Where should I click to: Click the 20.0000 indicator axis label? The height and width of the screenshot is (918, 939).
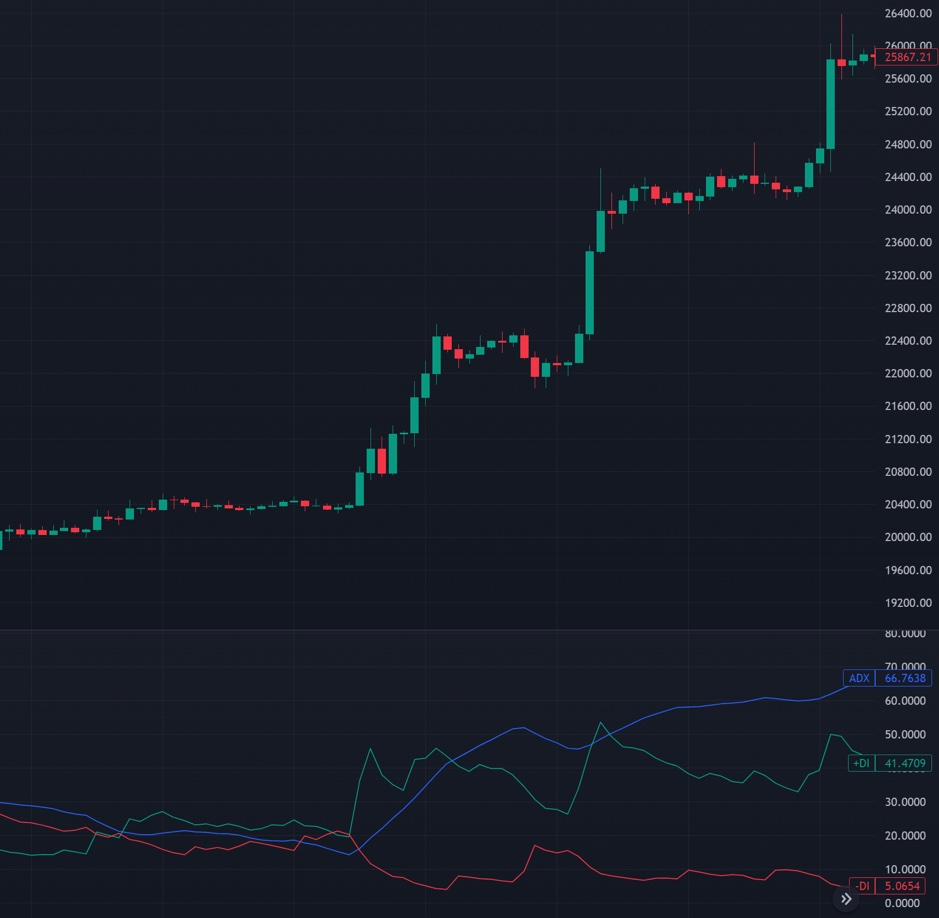905,835
